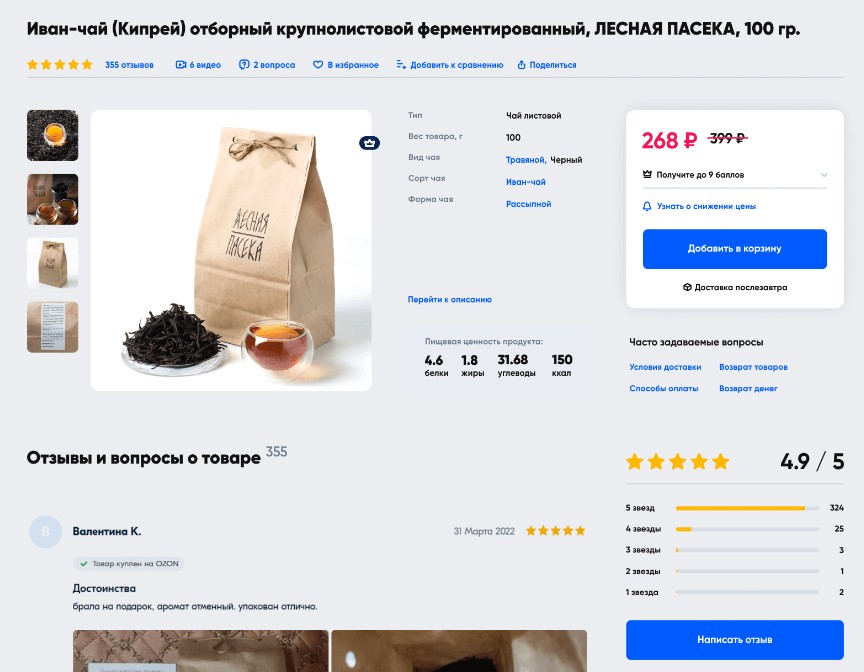Screen dimensions: 864x672
Task: Select the thumbnail showing the package back label
Action: point(52,327)
